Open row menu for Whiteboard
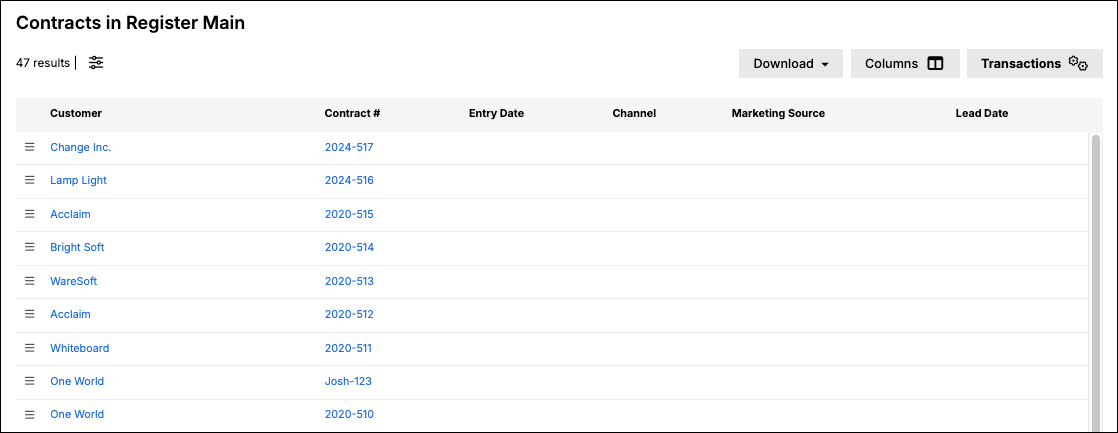Screen dimensions: 1118x433 pos(30,348)
